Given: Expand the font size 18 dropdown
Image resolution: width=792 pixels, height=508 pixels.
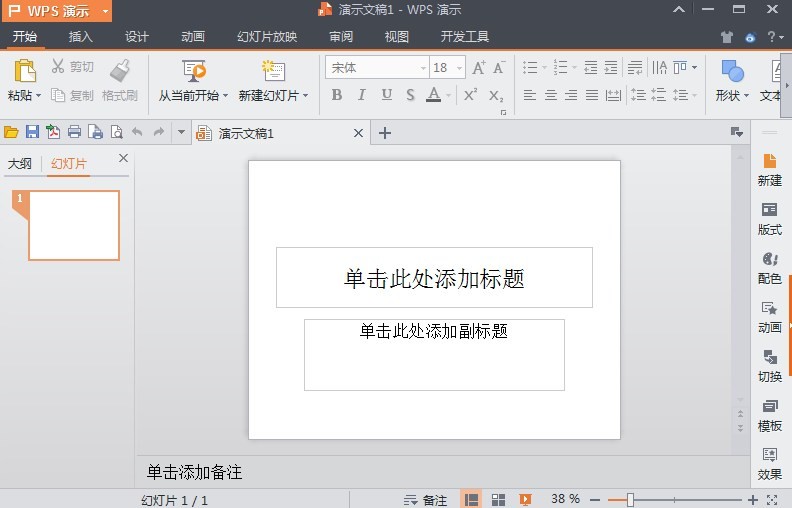Looking at the screenshot, I should [x=459, y=68].
